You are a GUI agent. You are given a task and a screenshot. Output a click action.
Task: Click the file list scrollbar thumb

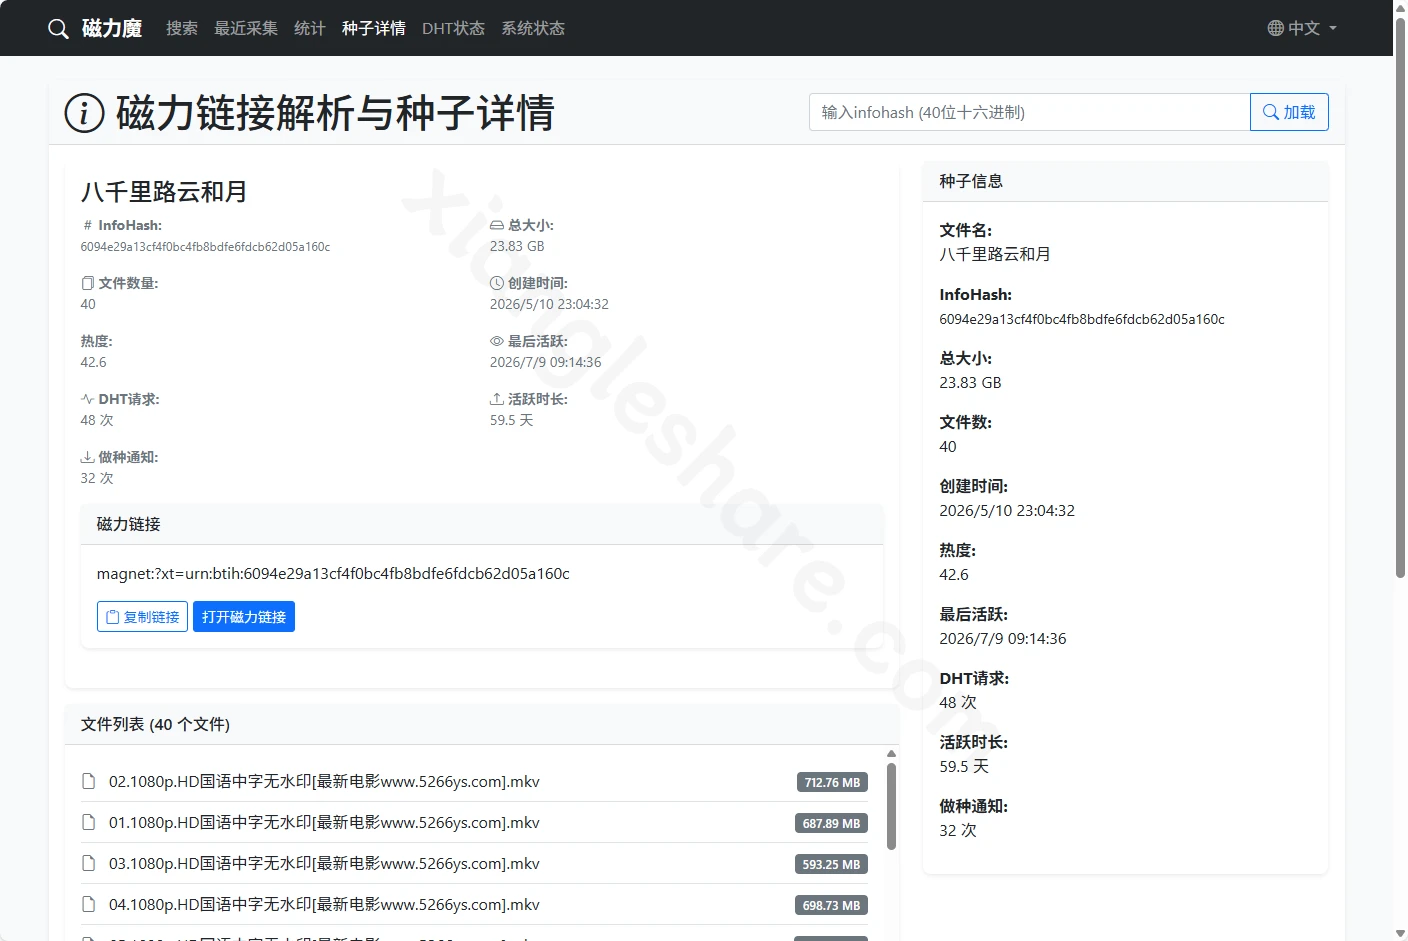click(x=891, y=806)
